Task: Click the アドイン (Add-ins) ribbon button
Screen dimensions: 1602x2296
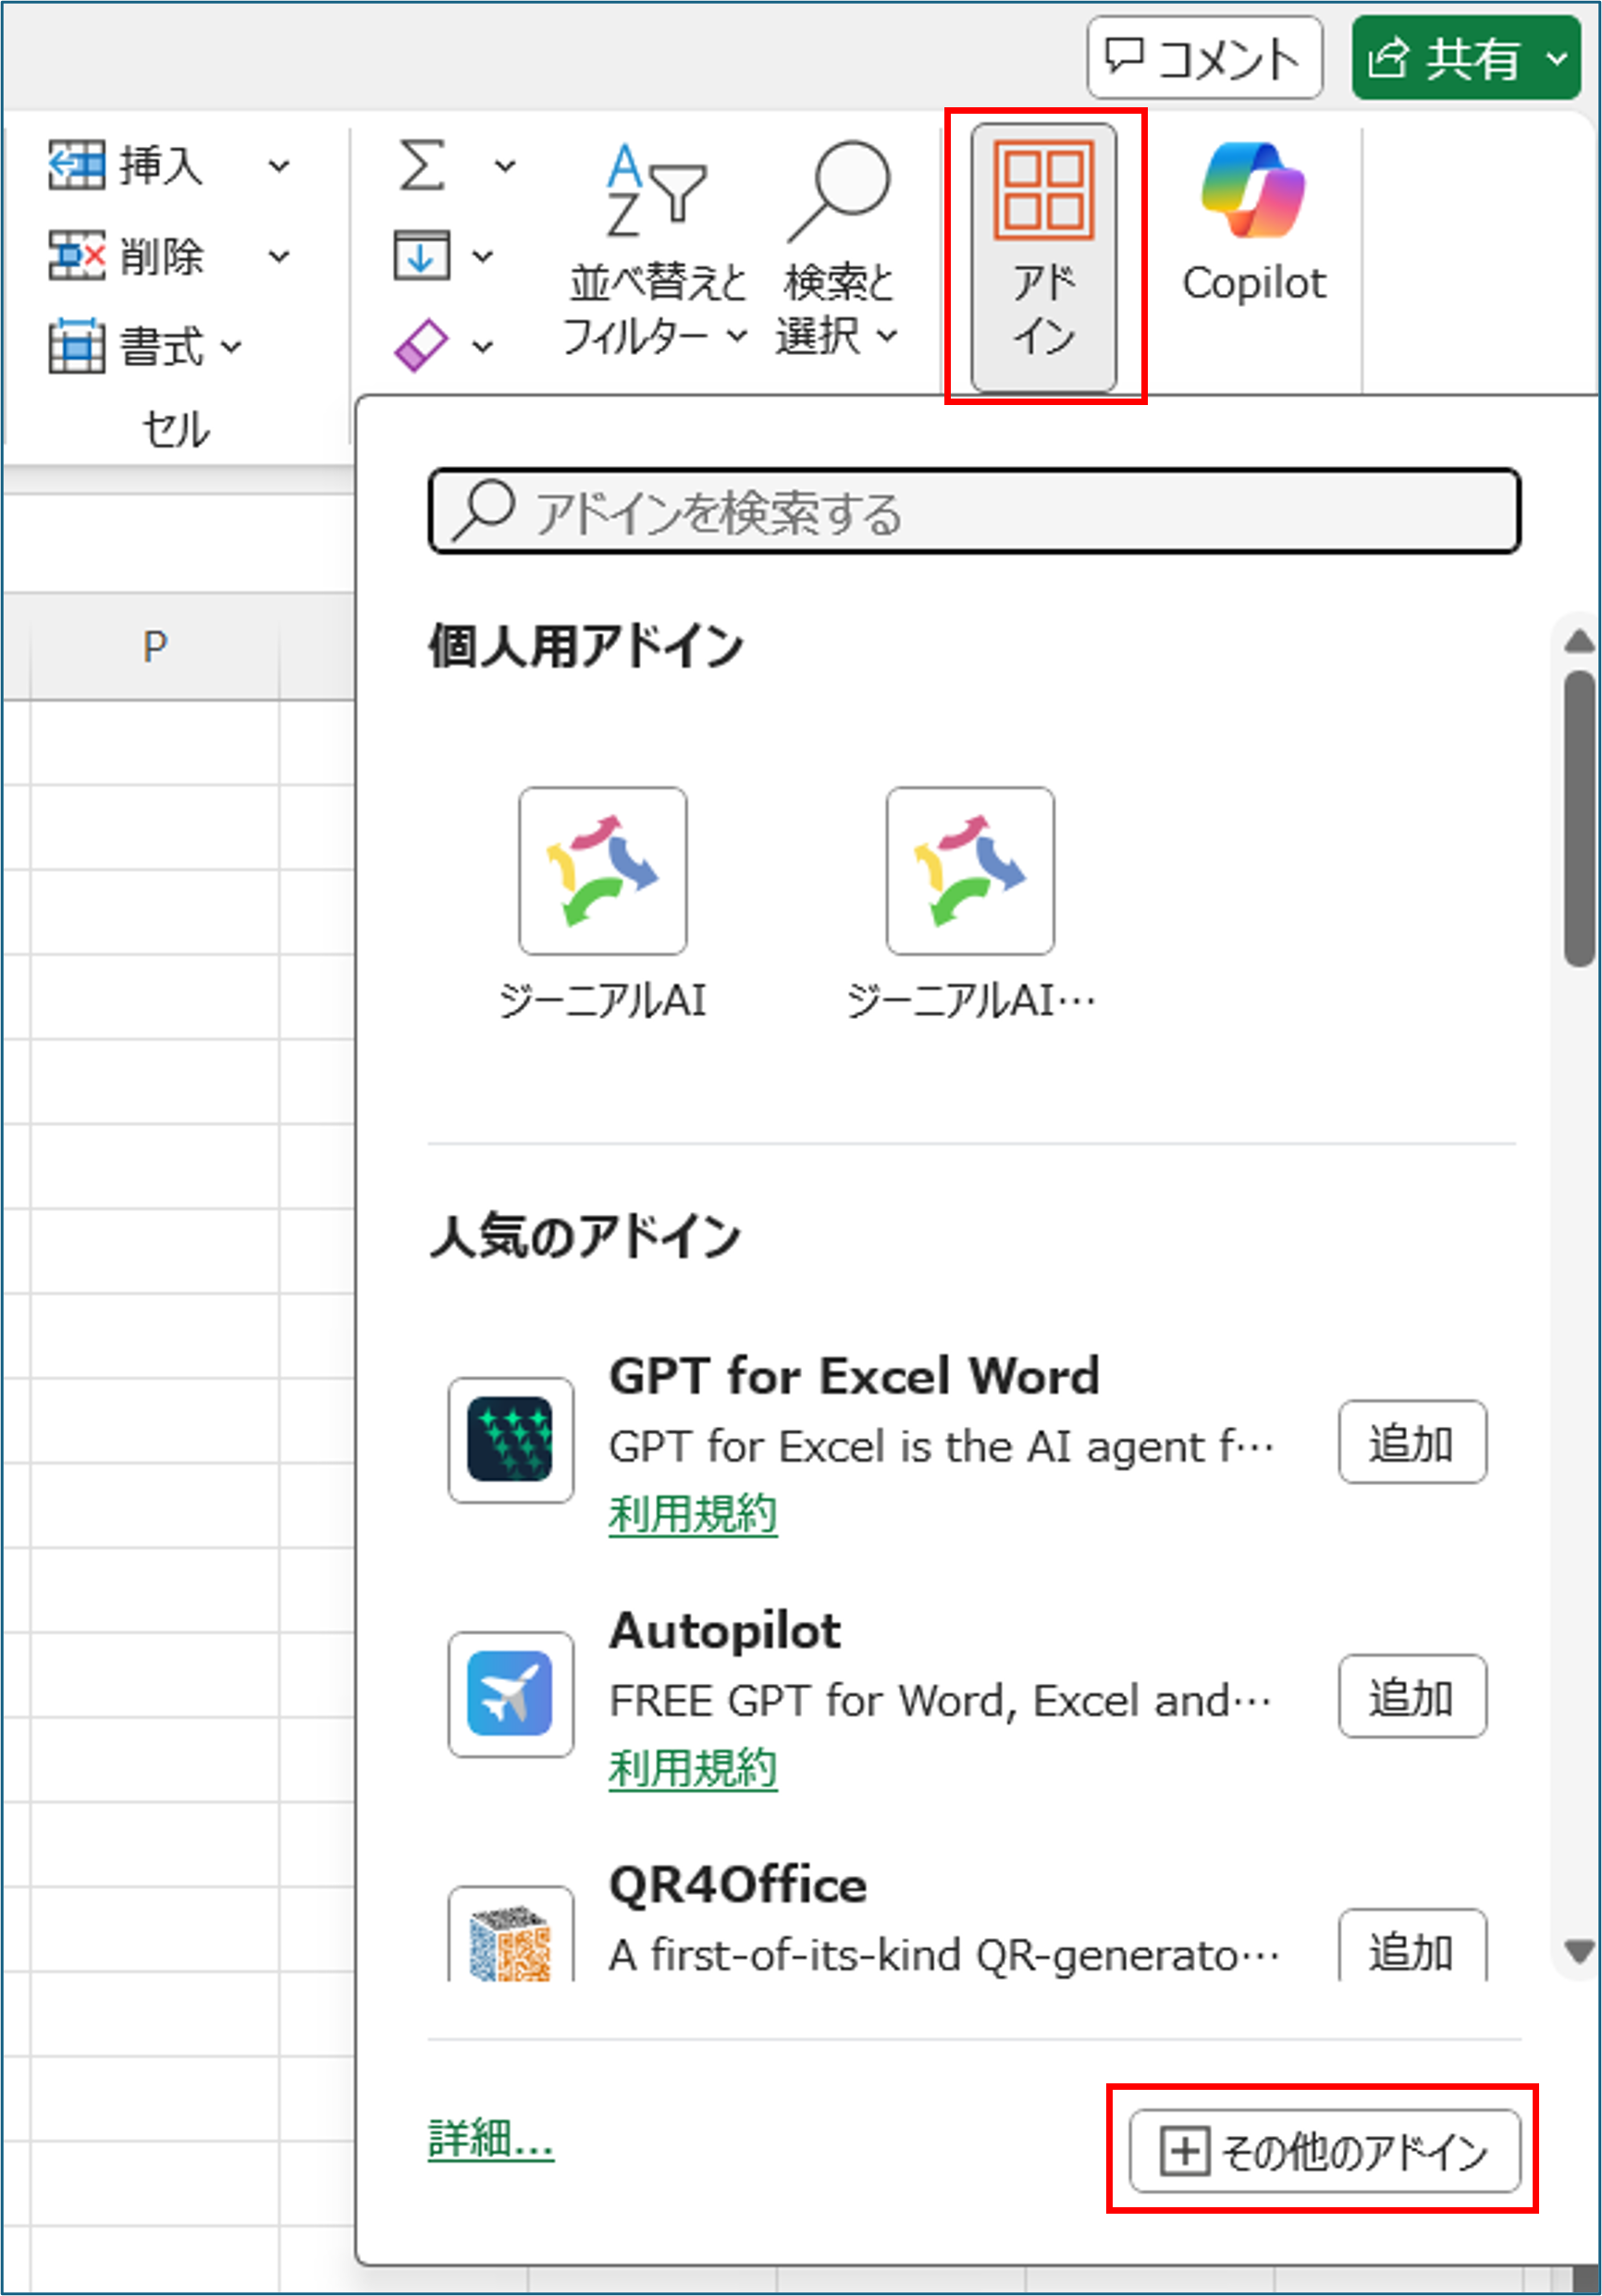Action: [x=1044, y=257]
